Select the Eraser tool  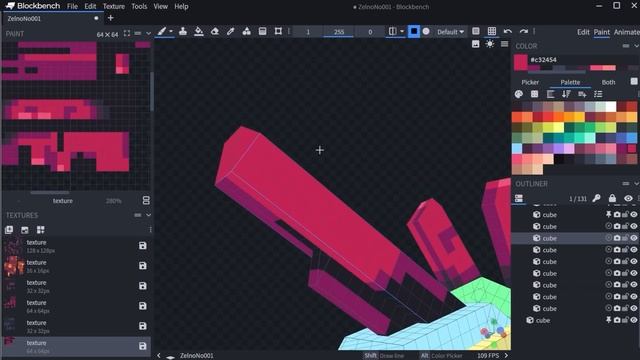215,31
